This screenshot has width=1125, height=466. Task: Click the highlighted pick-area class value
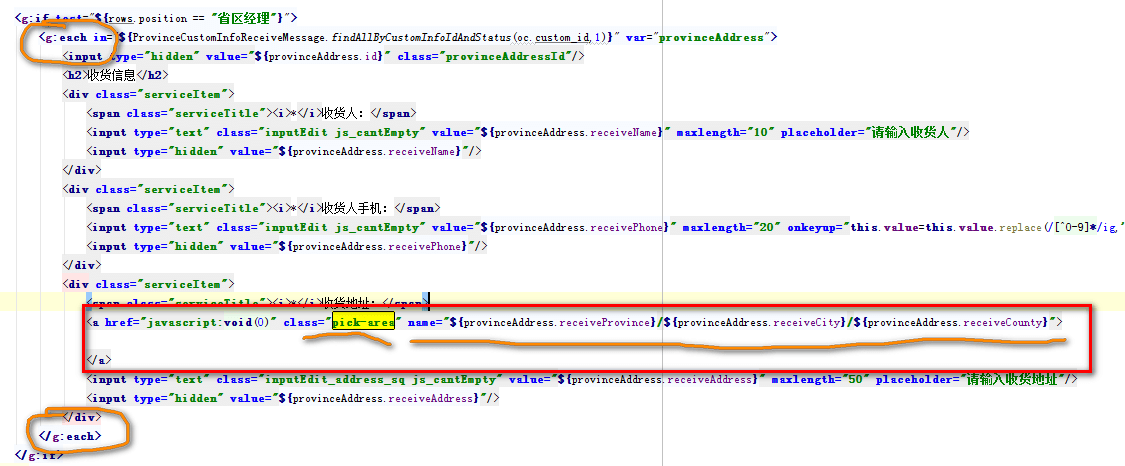tap(364, 322)
